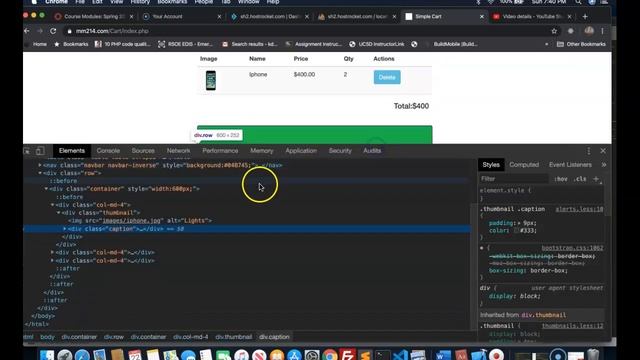Select div.row in the breadcrumb trail
The image size is (640, 360).
click(114, 337)
